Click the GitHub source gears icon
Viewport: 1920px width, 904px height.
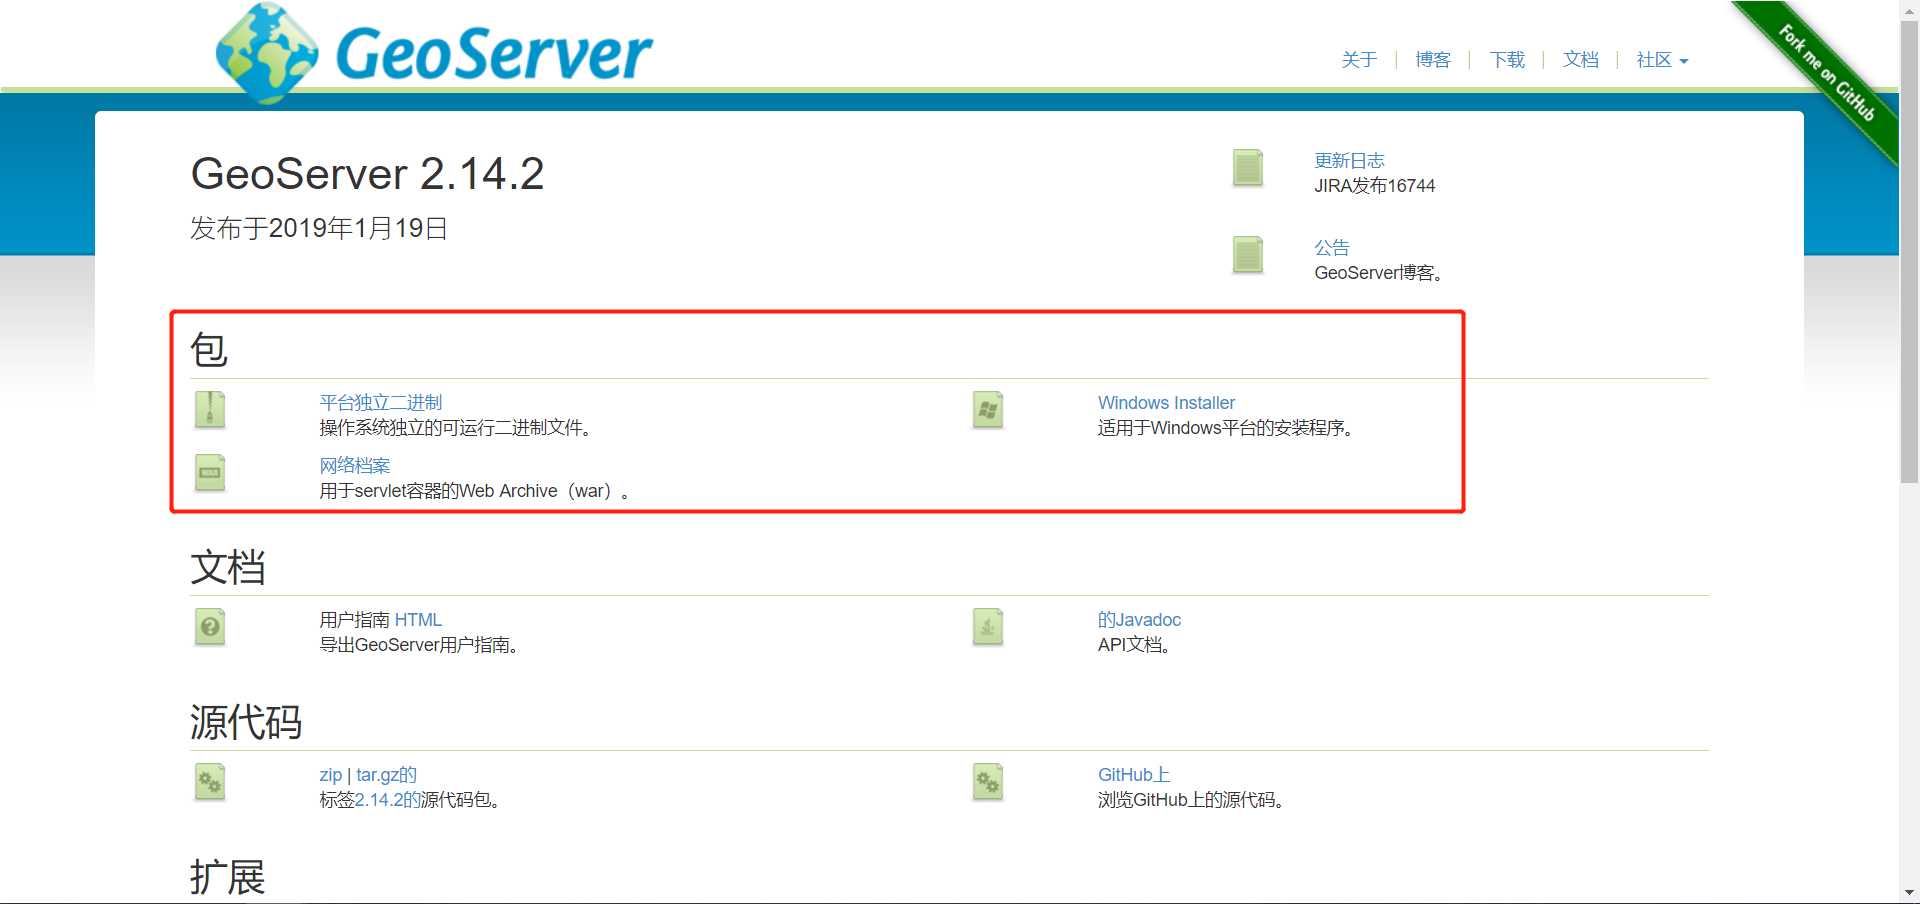988,782
